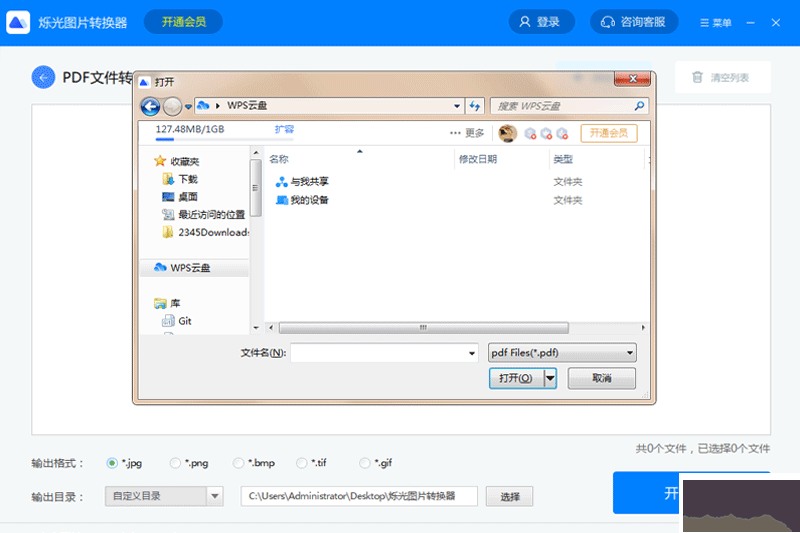This screenshot has height=533, width=800.
Task: Select the *.jpg output format
Action: coord(112,463)
